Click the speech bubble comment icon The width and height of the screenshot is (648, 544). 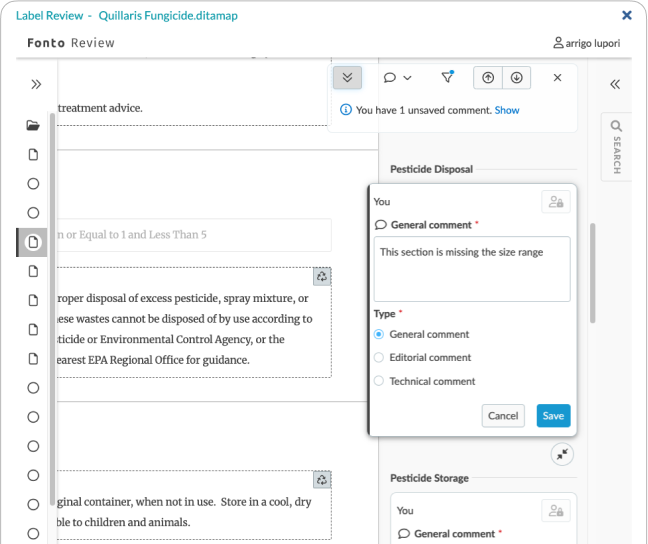click(389, 78)
